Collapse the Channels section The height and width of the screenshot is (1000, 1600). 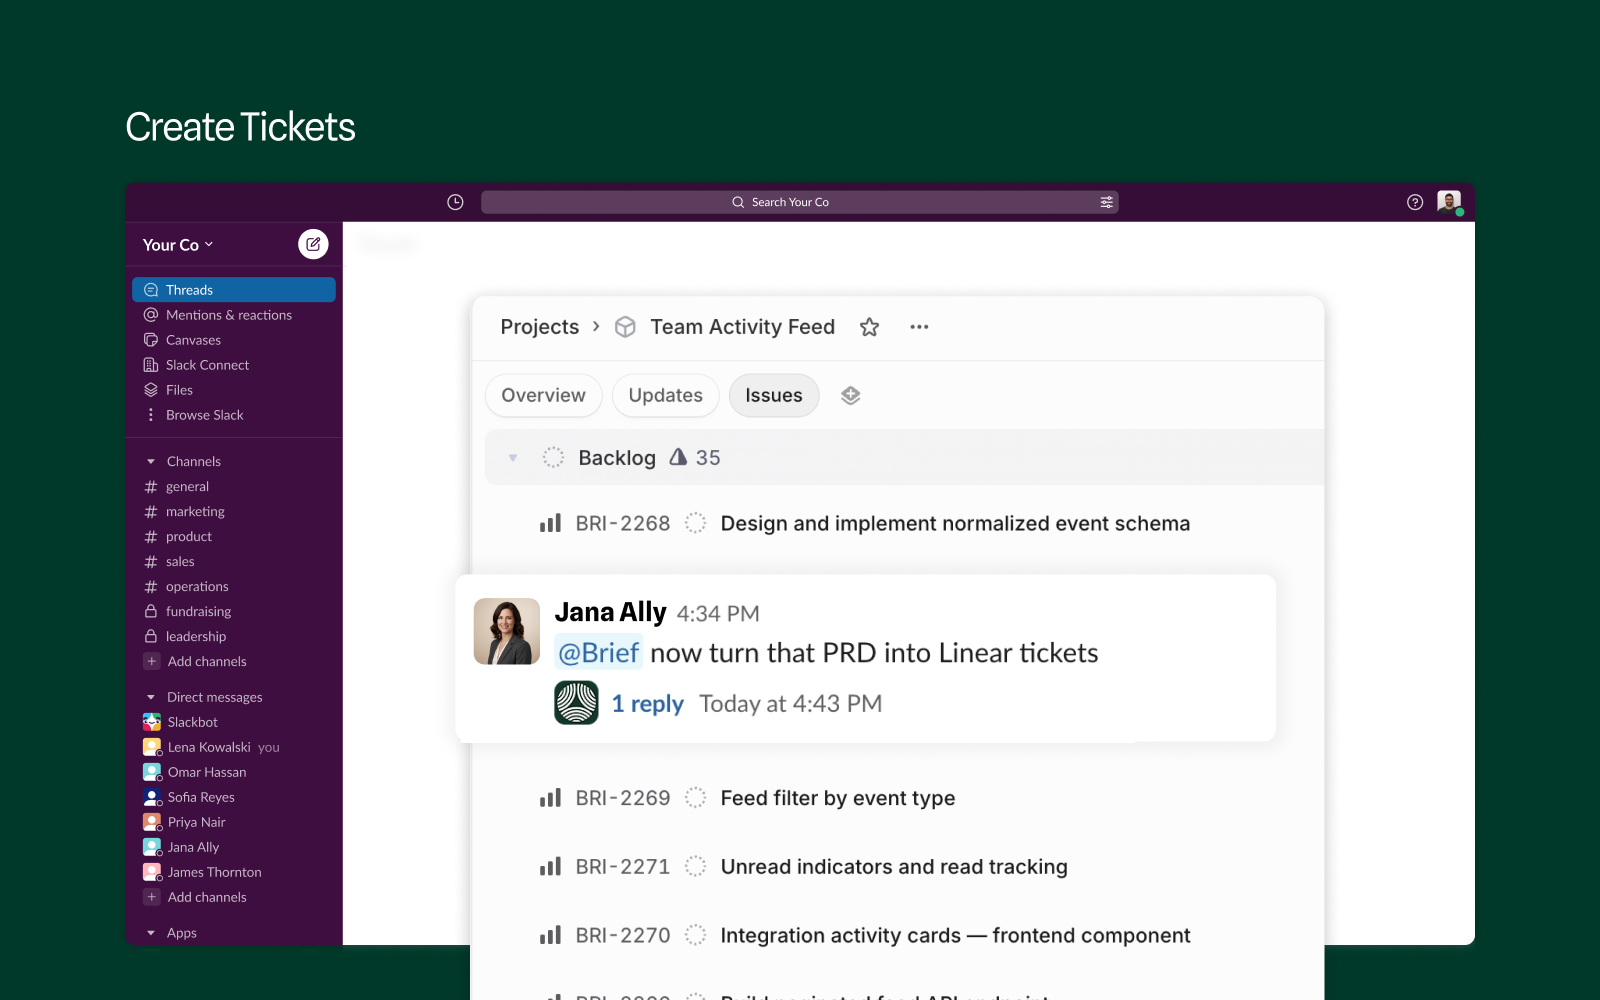pyautogui.click(x=151, y=462)
